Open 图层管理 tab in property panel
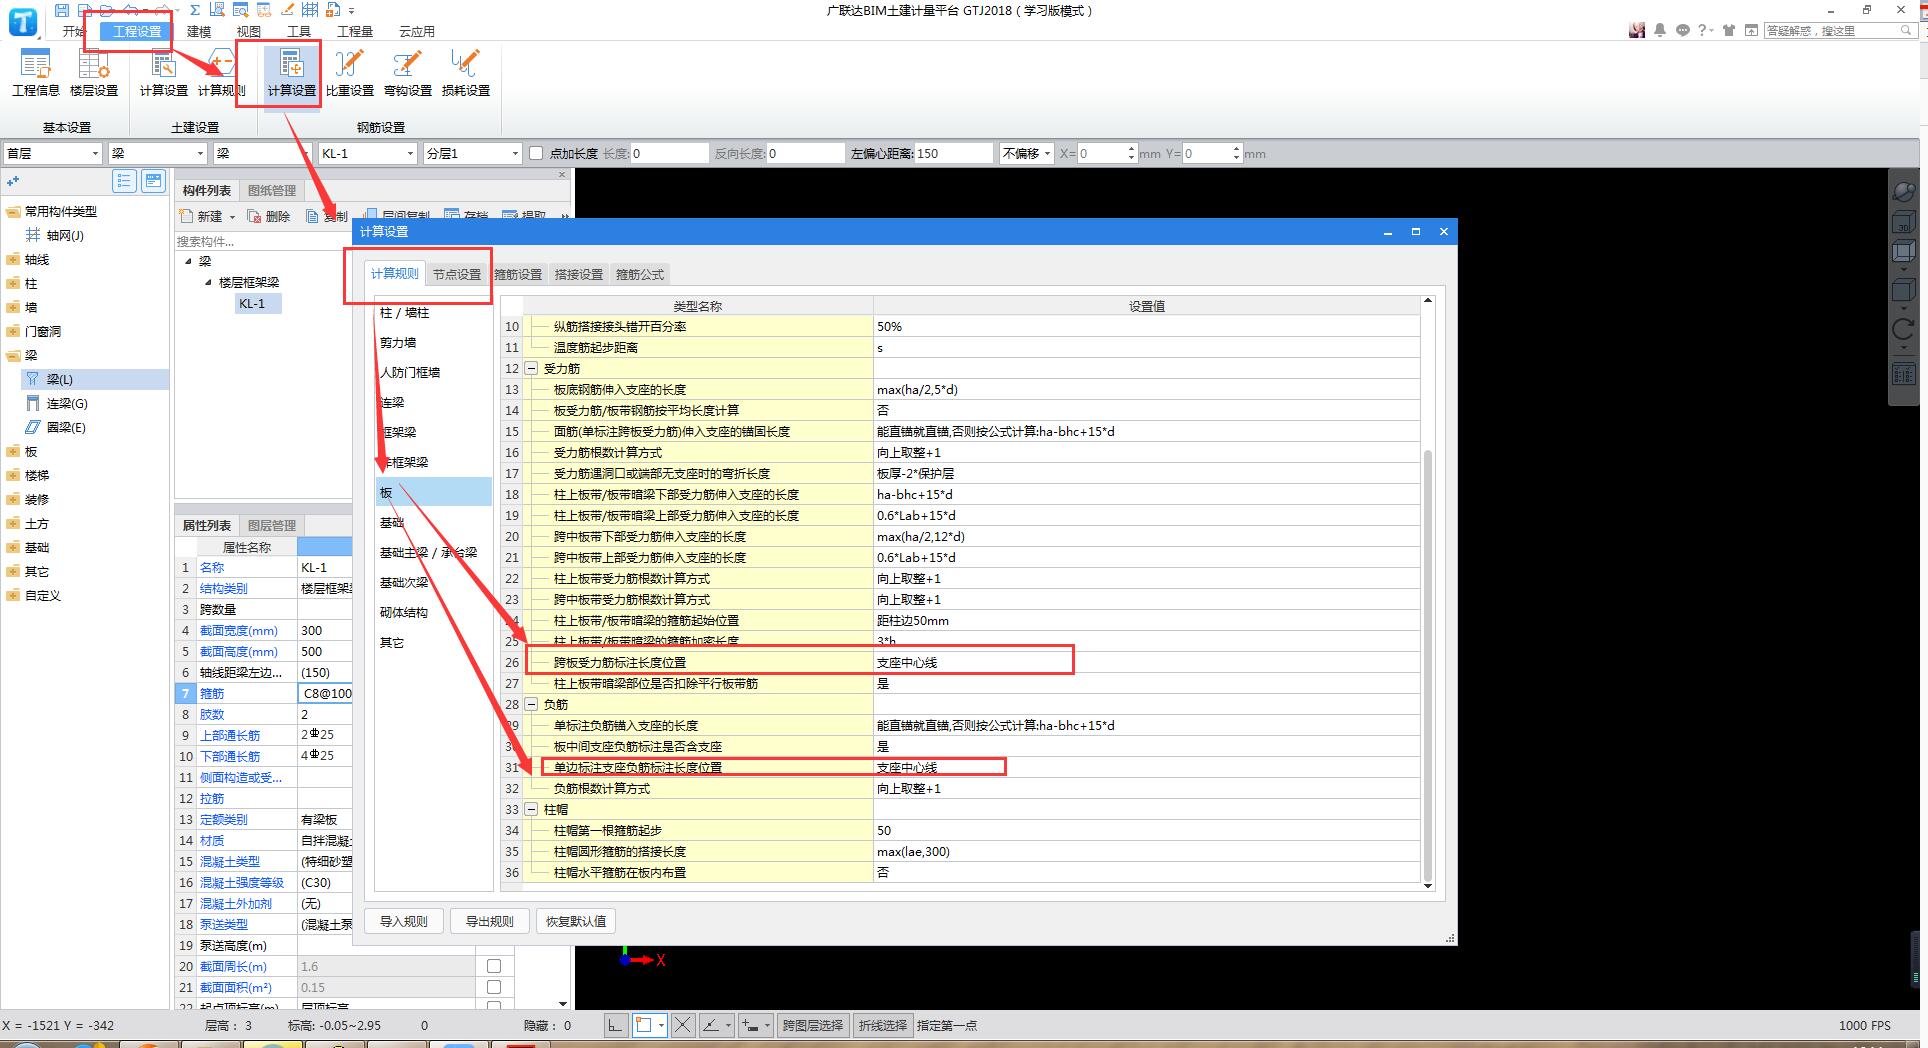Image resolution: width=1928 pixels, height=1048 pixels. coord(272,525)
